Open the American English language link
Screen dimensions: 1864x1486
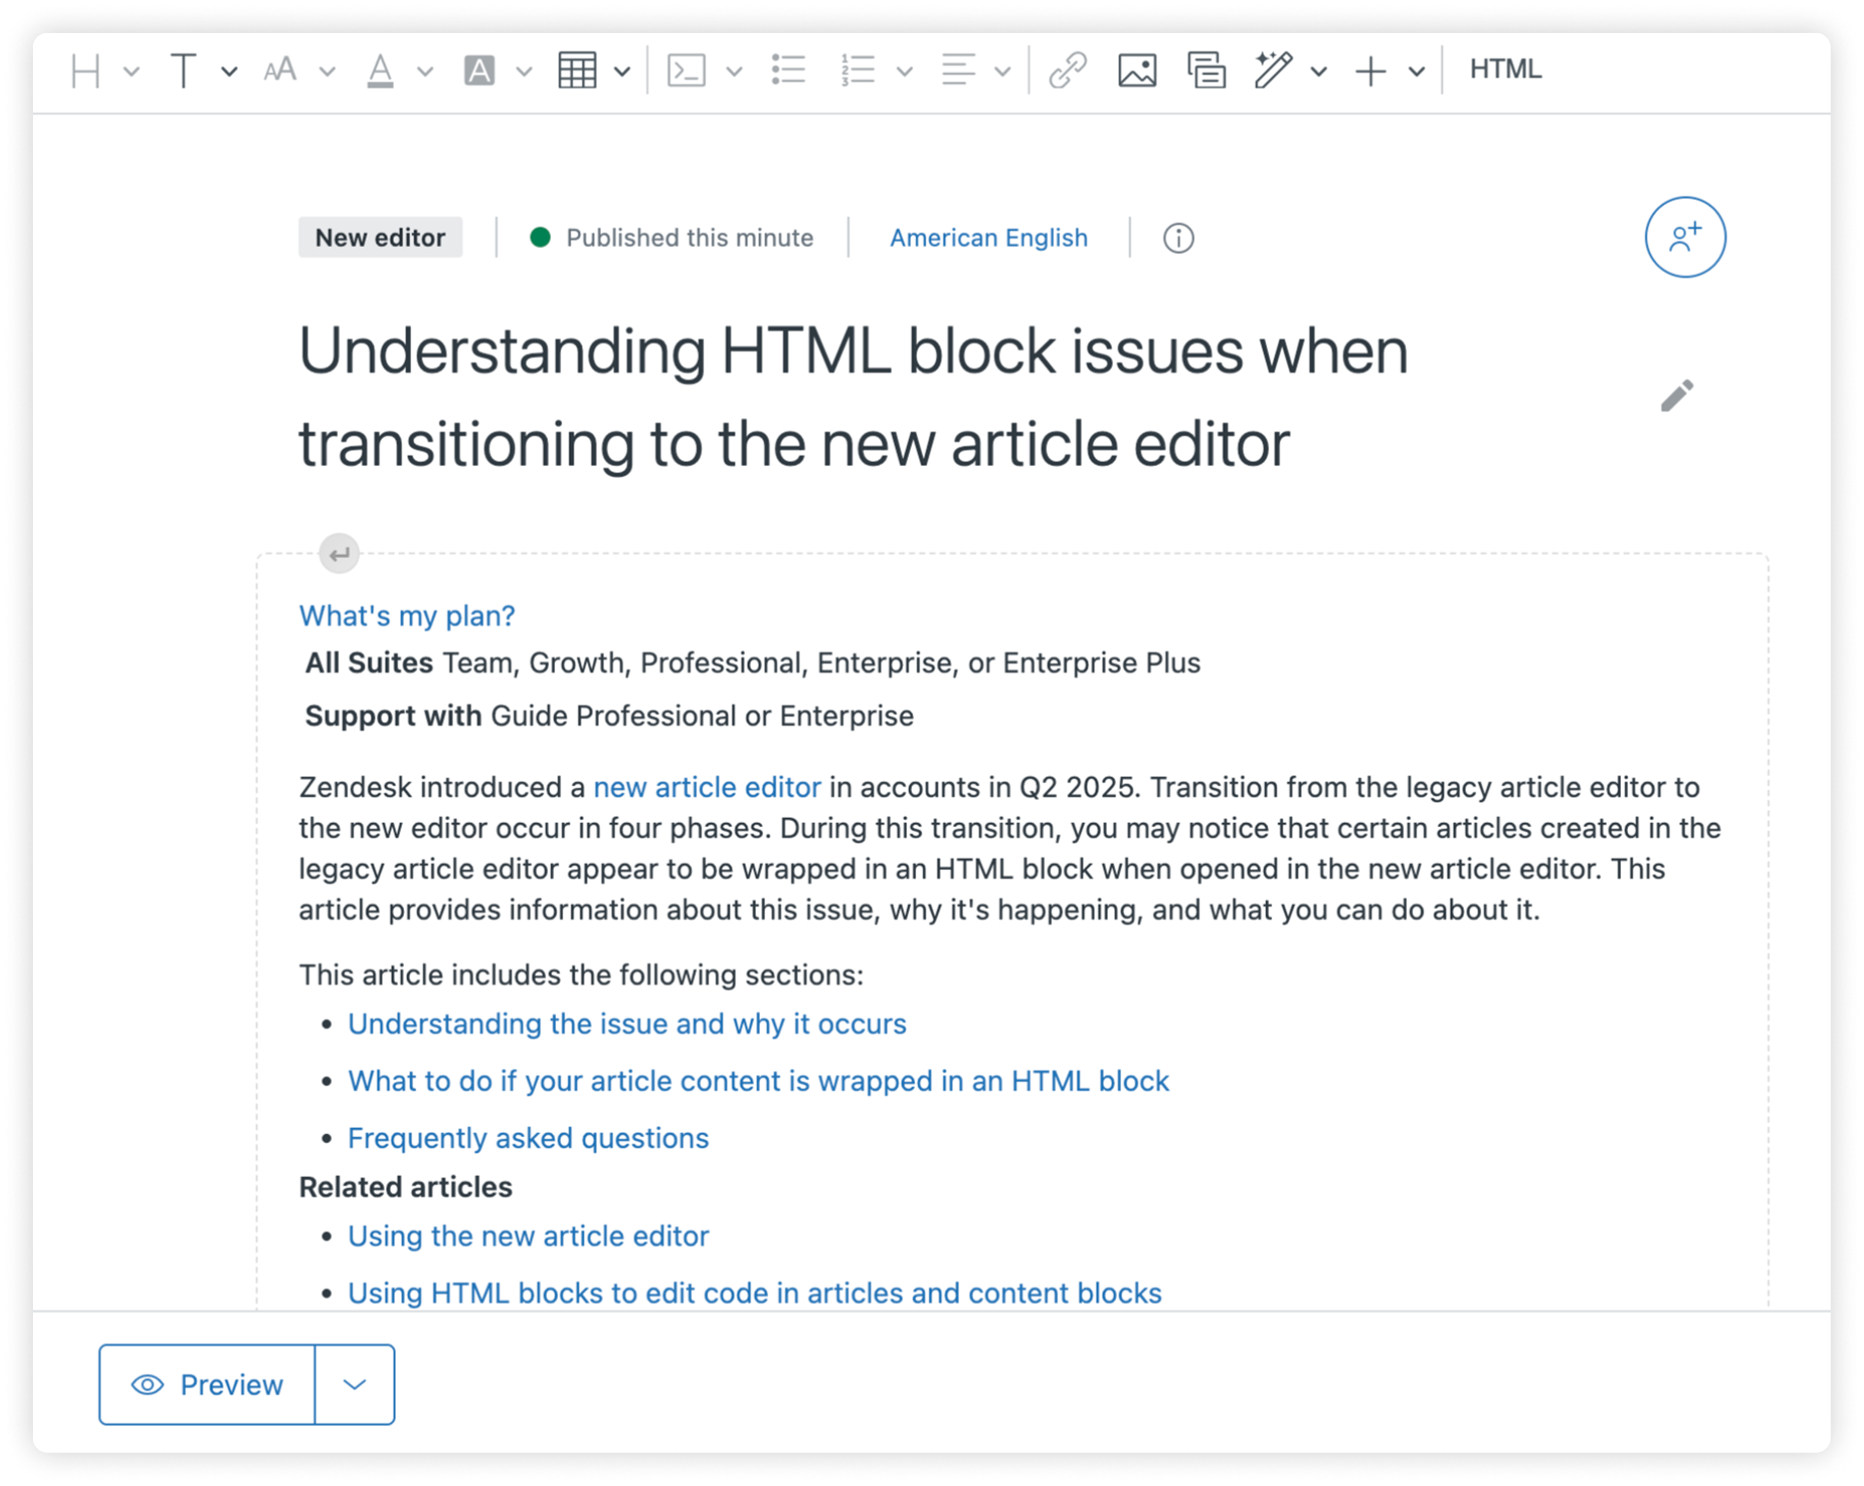(988, 238)
